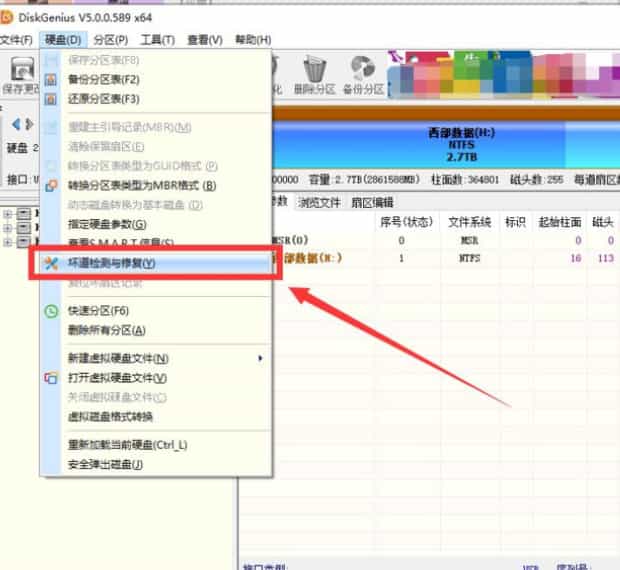This screenshot has height=570, width=620.
Task: Expand the first disk tree node
Action: click(8, 213)
